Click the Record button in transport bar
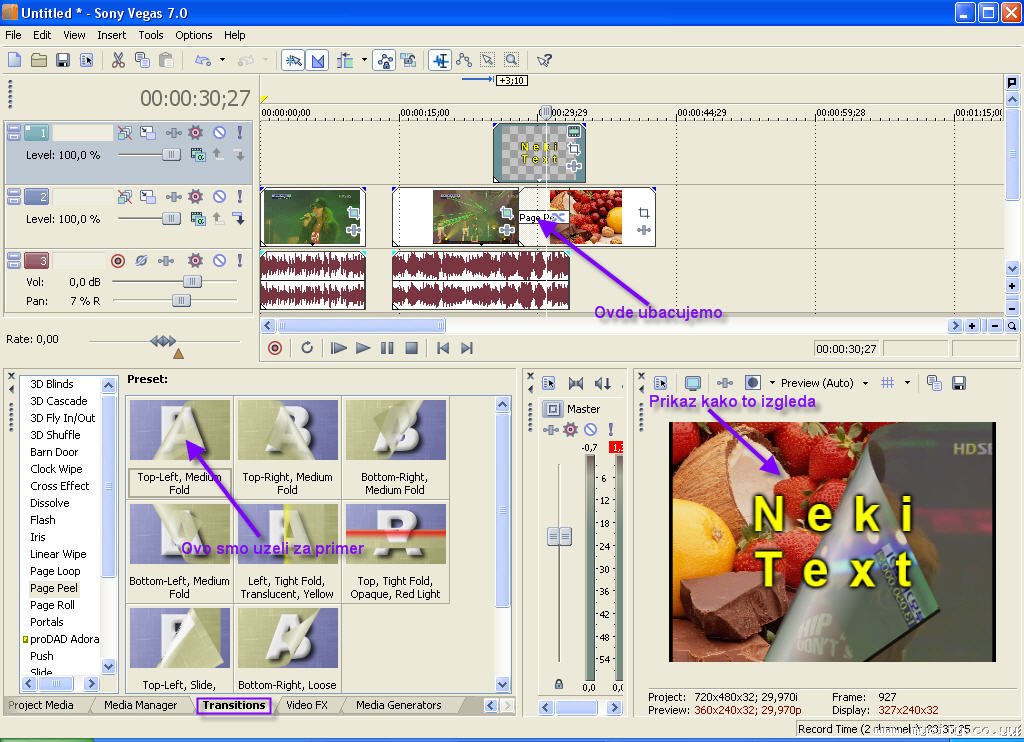The image size is (1024, 742). pyautogui.click(x=275, y=348)
